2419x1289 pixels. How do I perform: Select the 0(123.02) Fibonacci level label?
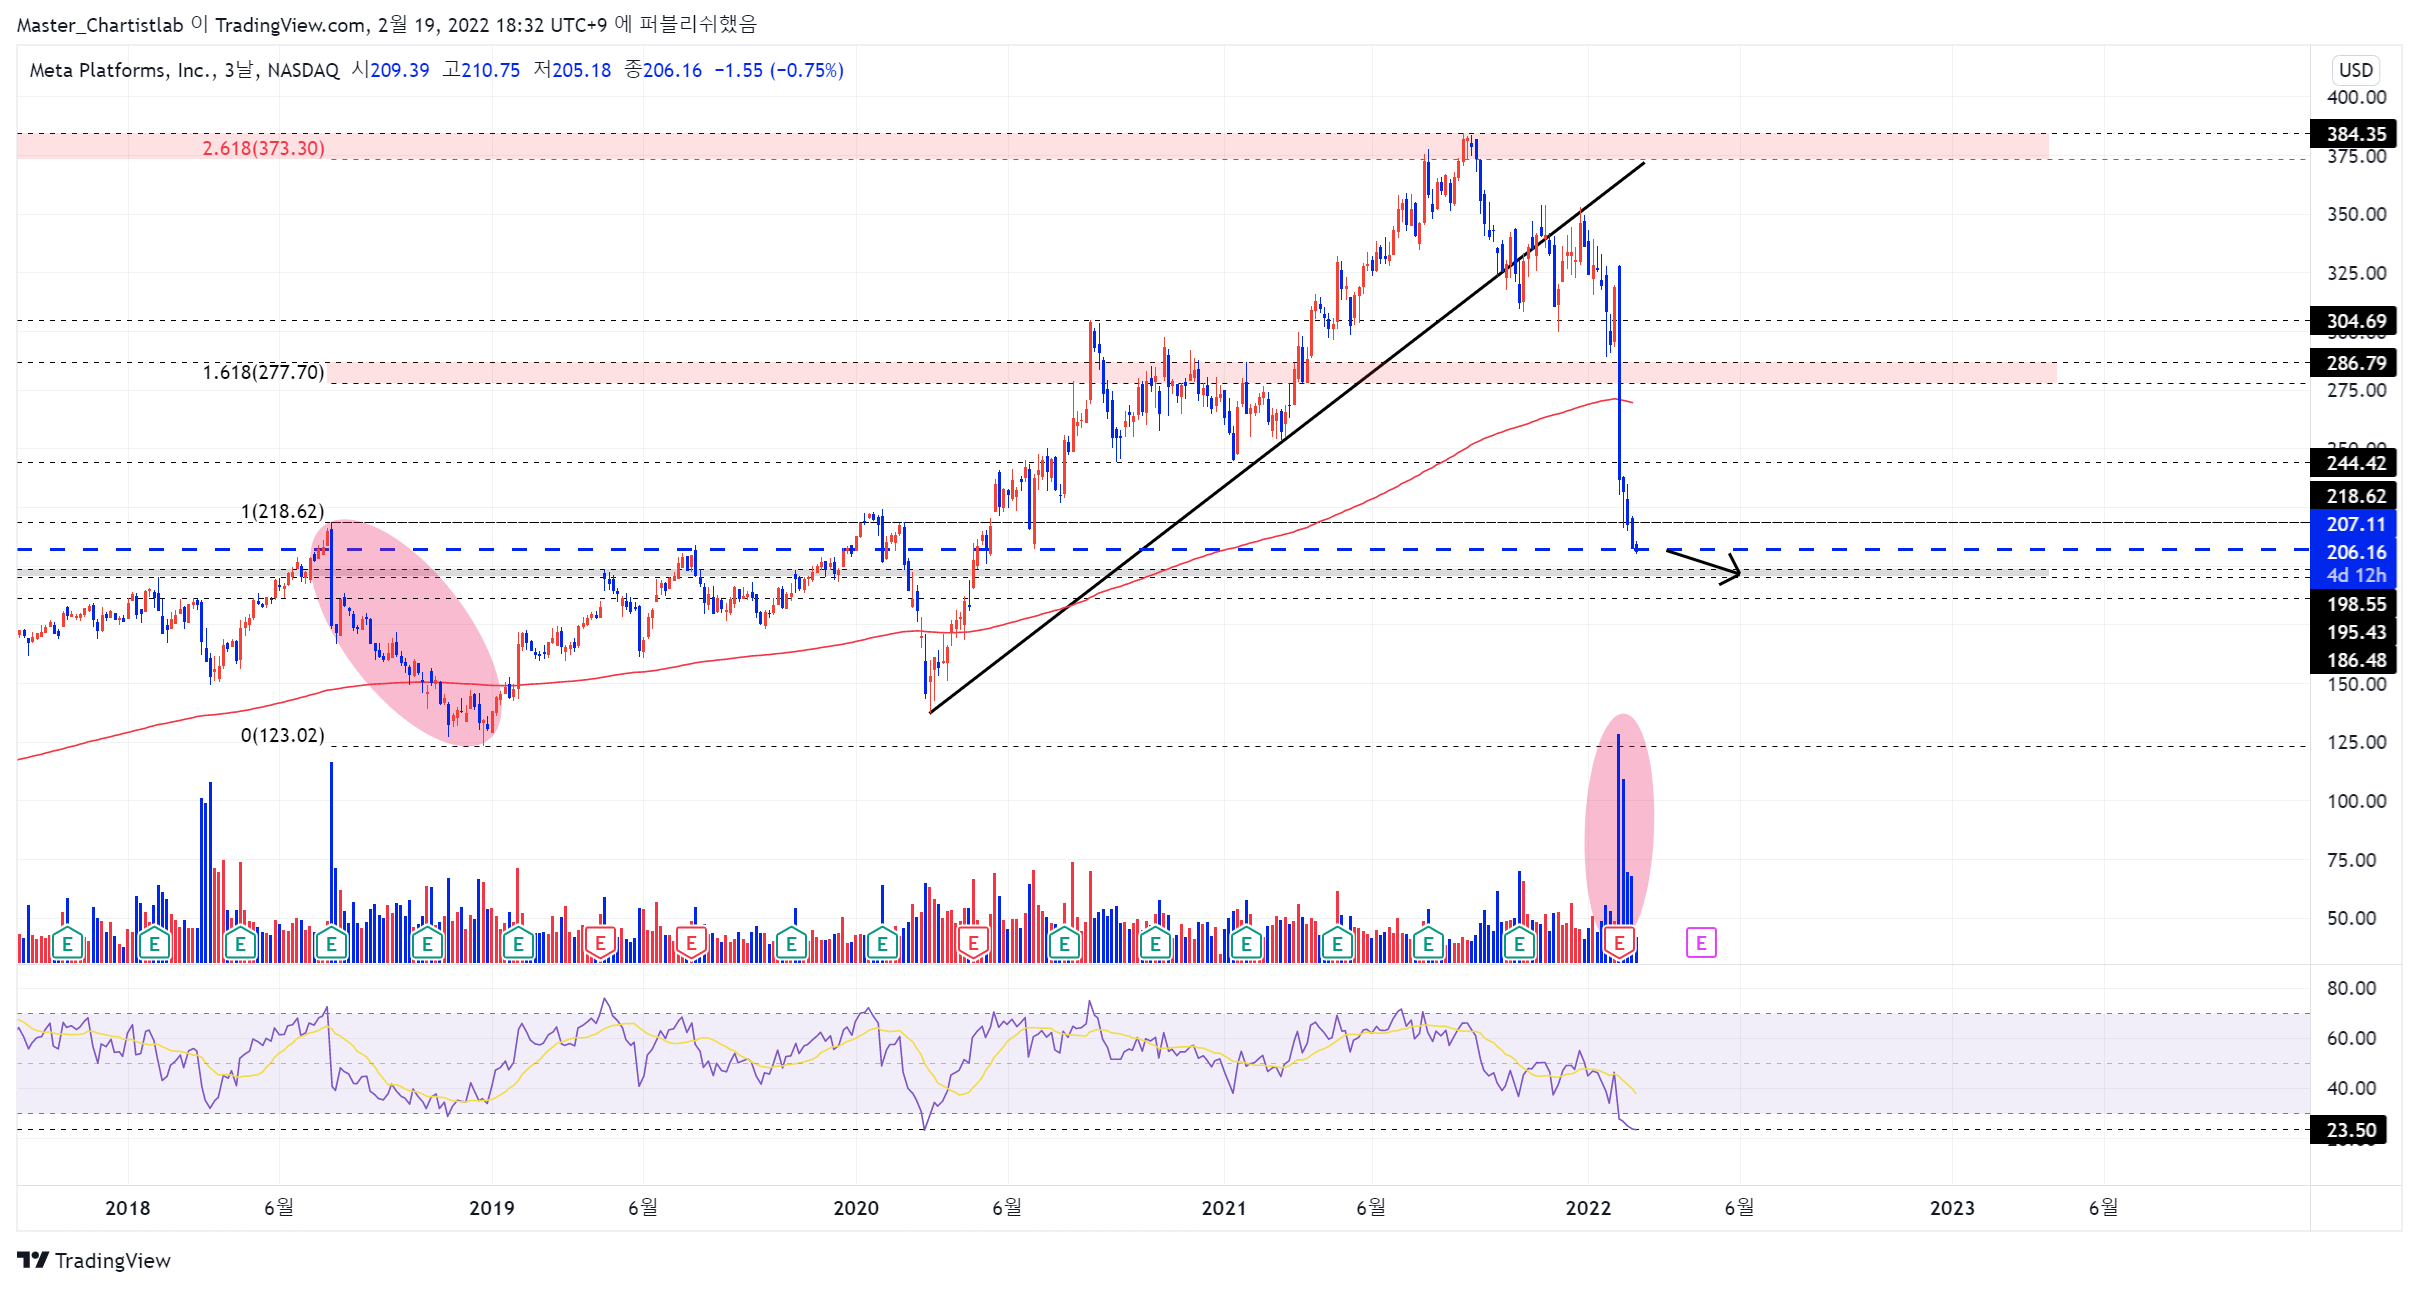coord(283,735)
